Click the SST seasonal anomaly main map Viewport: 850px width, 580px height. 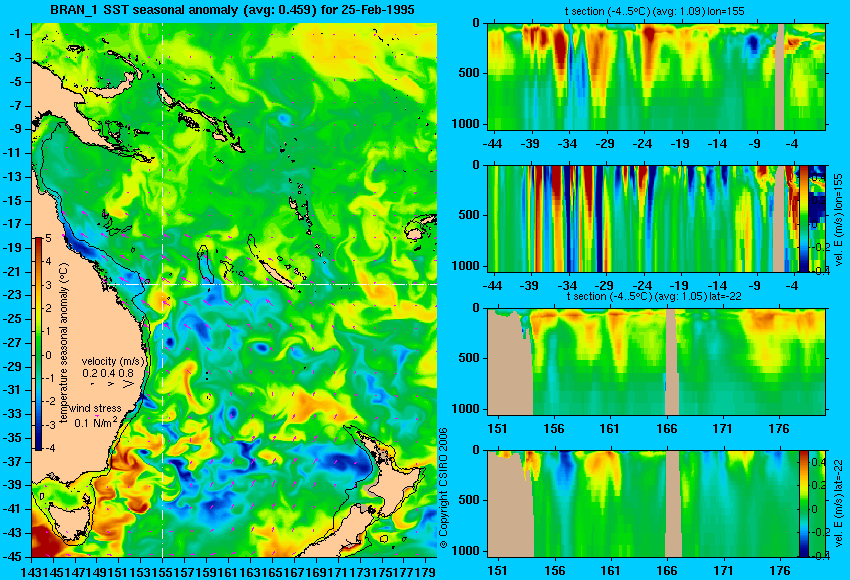pos(234,290)
